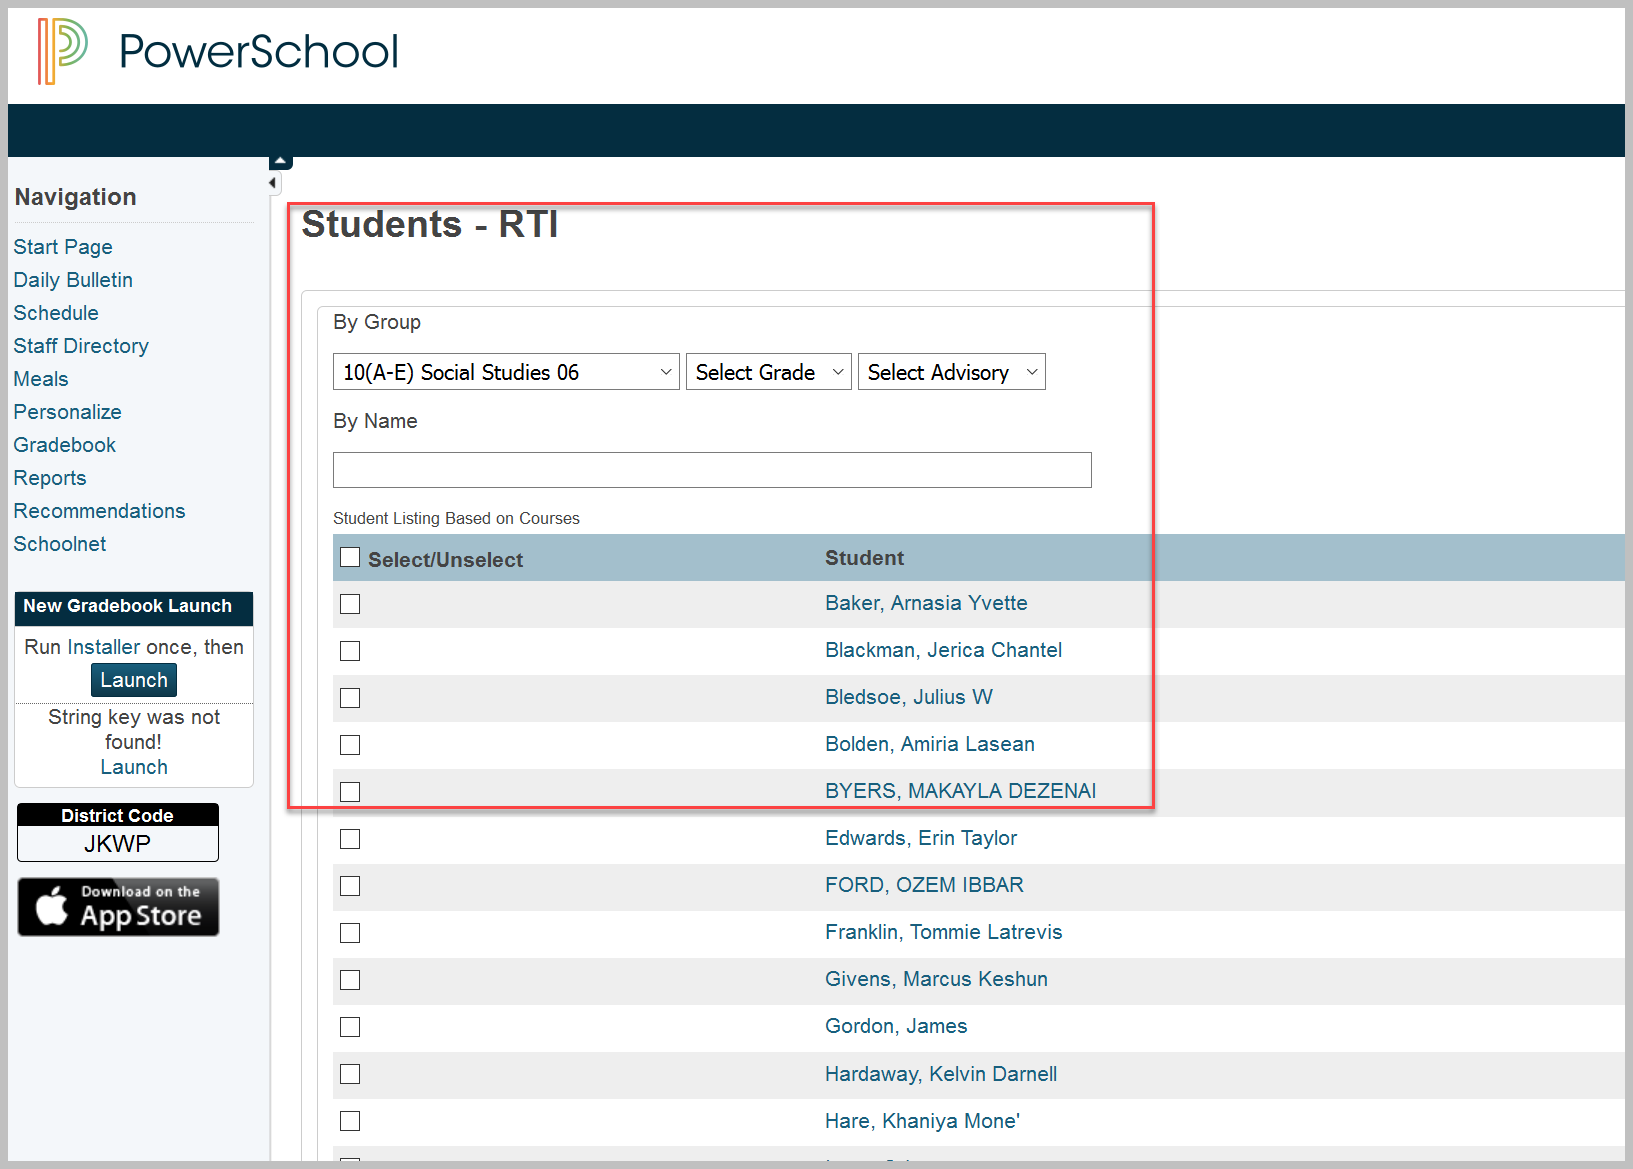Open the Staff Directory page
1633x1169 pixels.
tap(80, 345)
